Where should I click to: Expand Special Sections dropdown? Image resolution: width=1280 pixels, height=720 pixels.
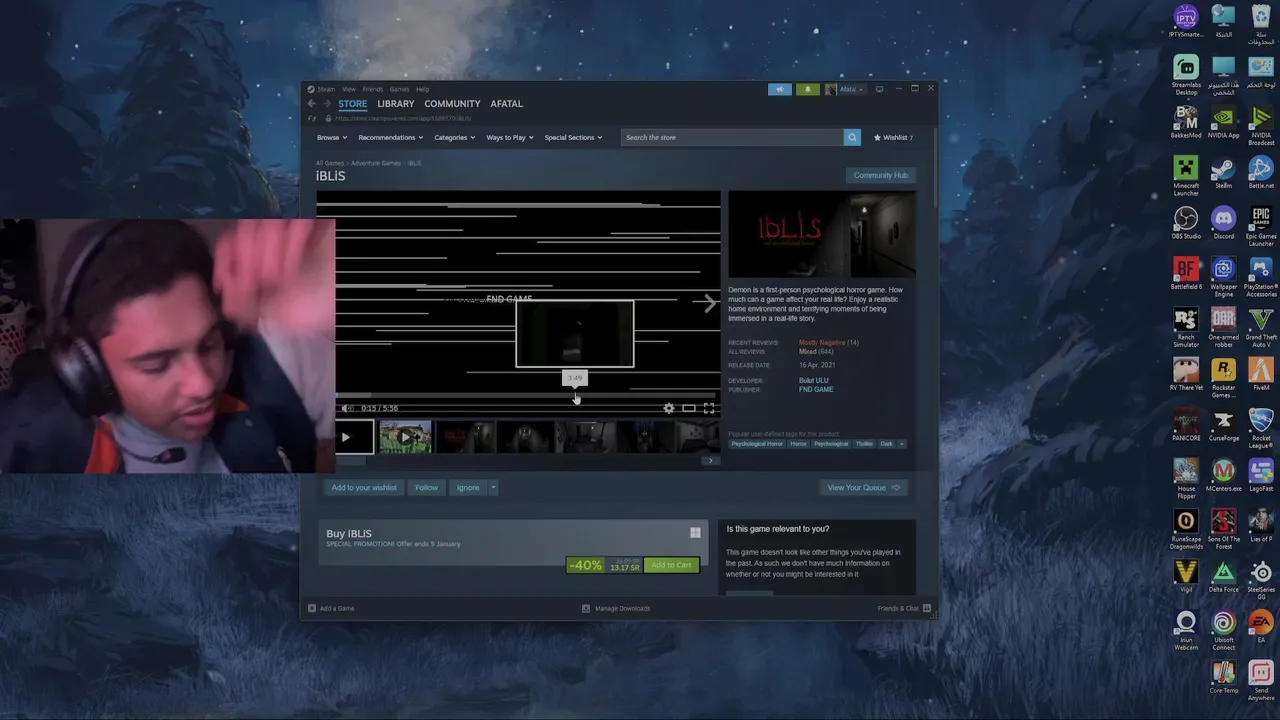(x=573, y=137)
